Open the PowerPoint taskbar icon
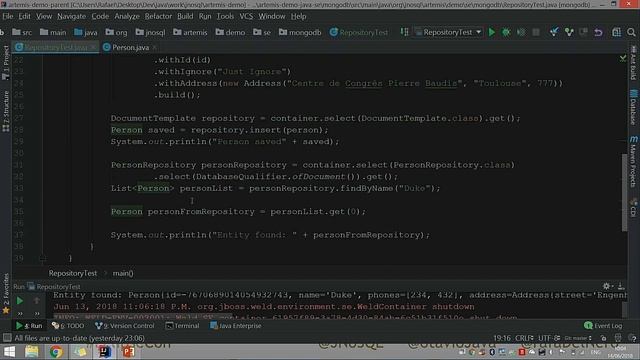Screen dimensions: 640x360 coord(129,351)
